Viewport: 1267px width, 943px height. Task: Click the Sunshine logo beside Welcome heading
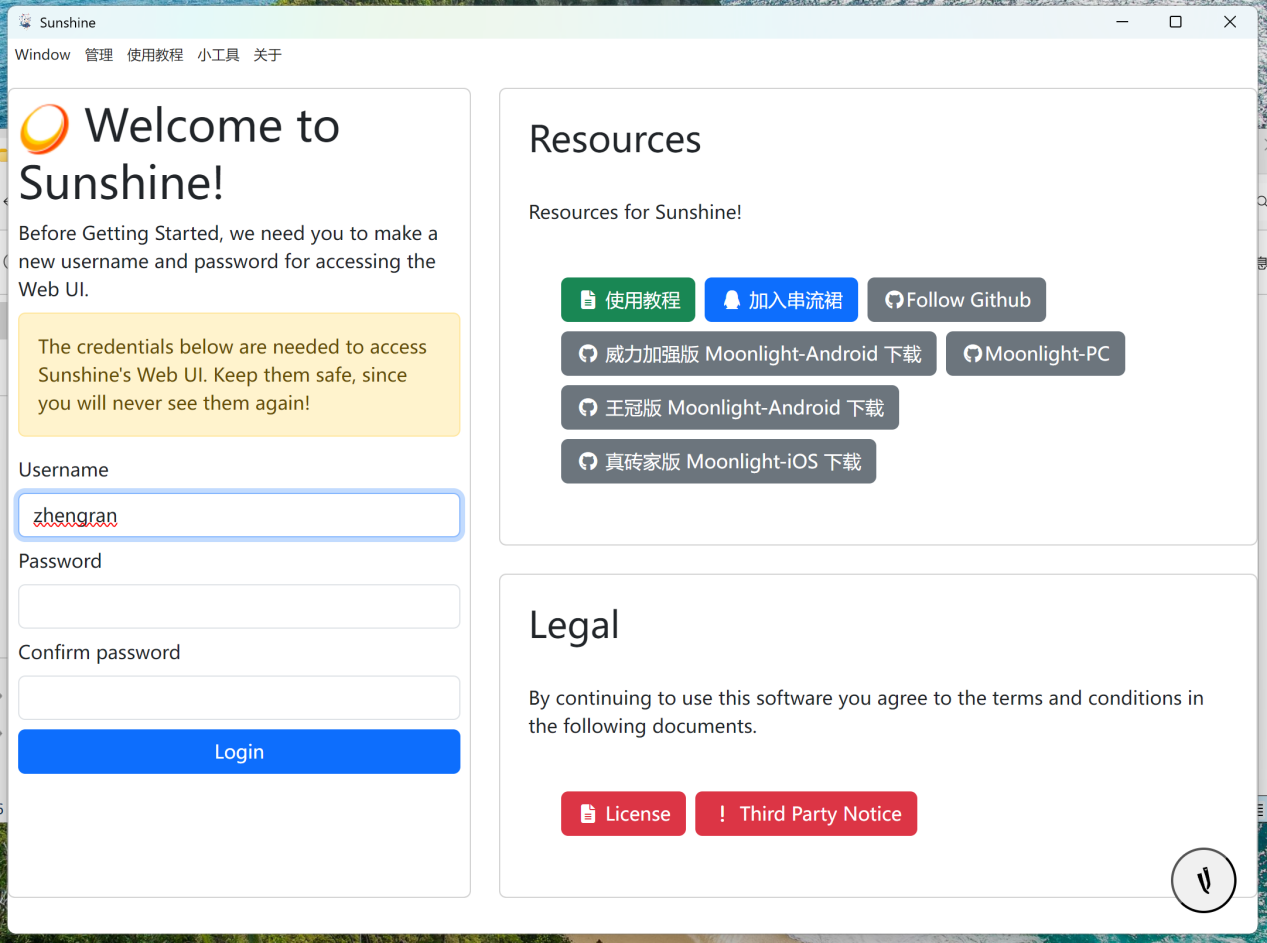pos(45,129)
